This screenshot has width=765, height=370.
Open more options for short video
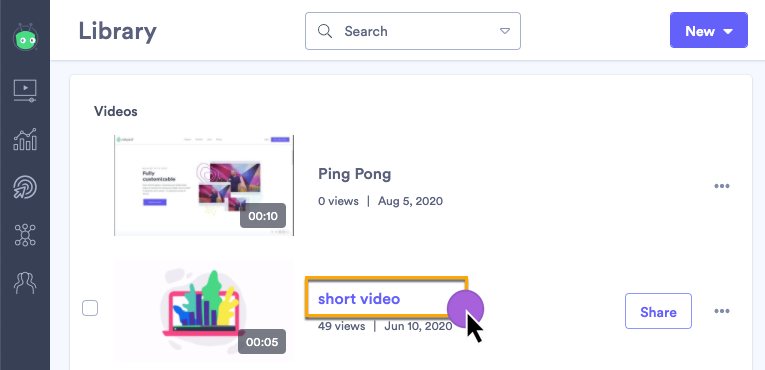pos(722,311)
